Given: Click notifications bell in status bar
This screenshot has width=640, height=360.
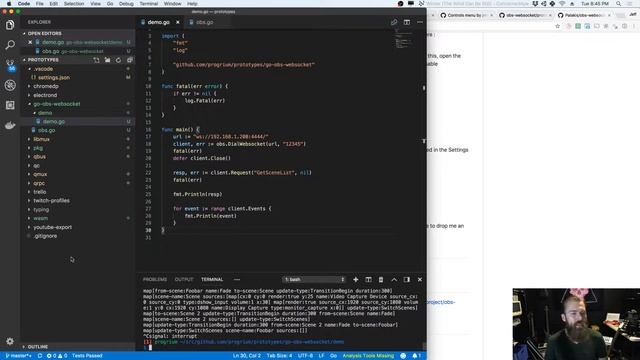Looking at the screenshot, I should pos(416,356).
